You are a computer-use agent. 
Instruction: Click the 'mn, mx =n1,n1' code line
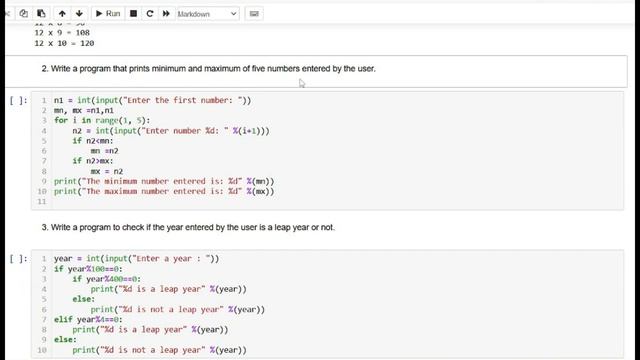click(x=84, y=110)
